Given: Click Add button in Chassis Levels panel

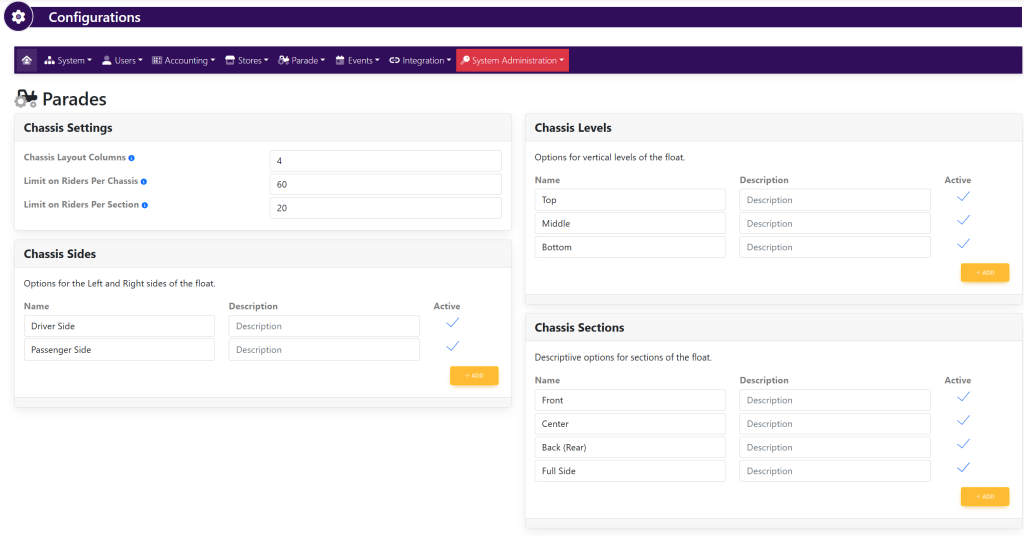Looking at the screenshot, I should tap(984, 273).
